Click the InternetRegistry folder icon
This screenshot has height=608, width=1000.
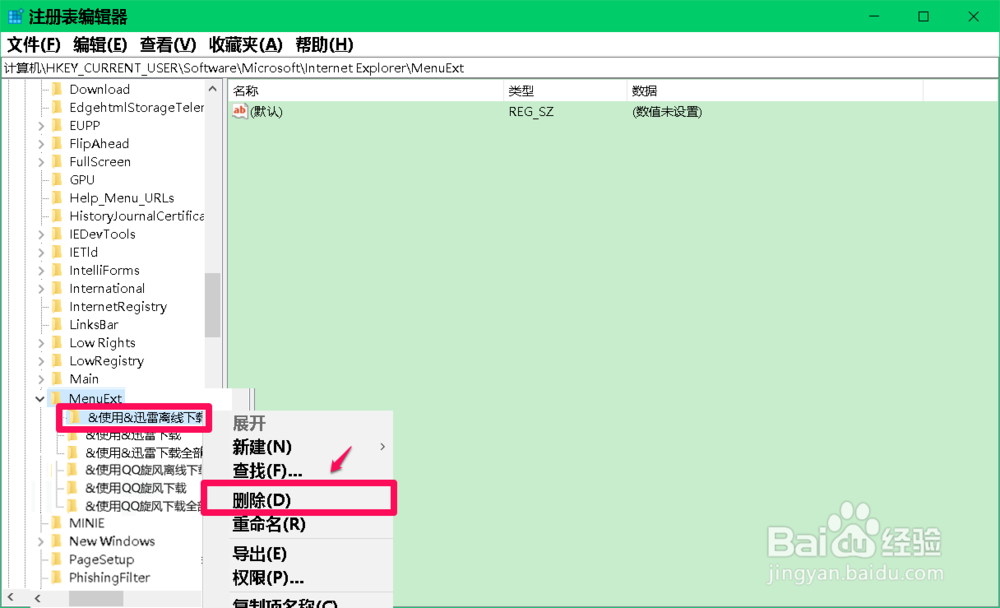click(x=57, y=306)
